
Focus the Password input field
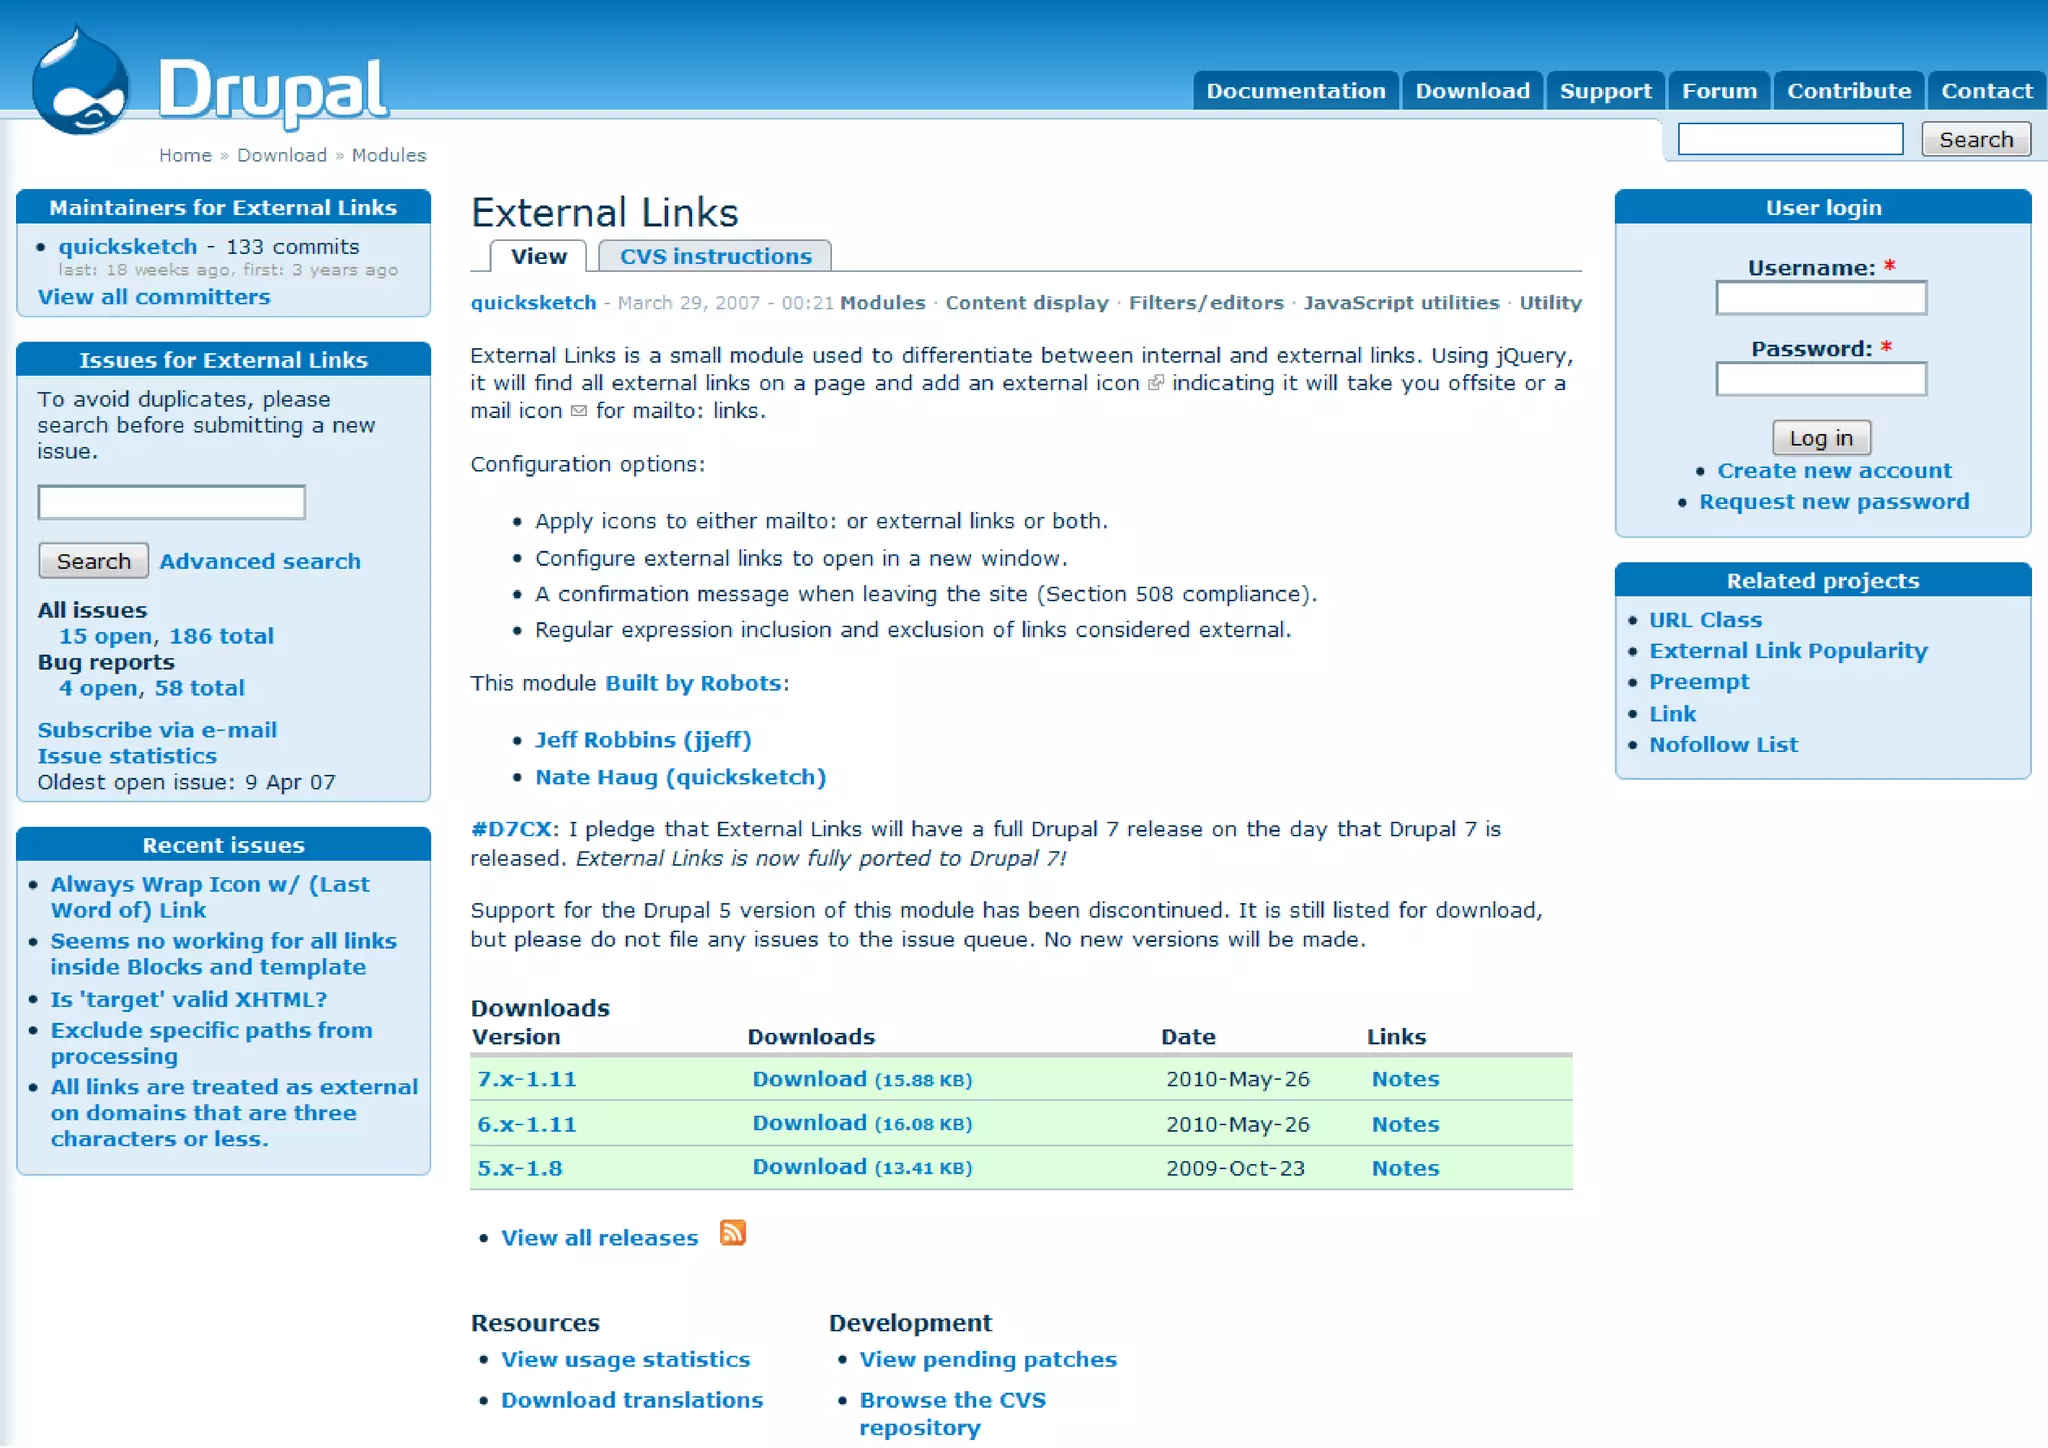point(1820,379)
